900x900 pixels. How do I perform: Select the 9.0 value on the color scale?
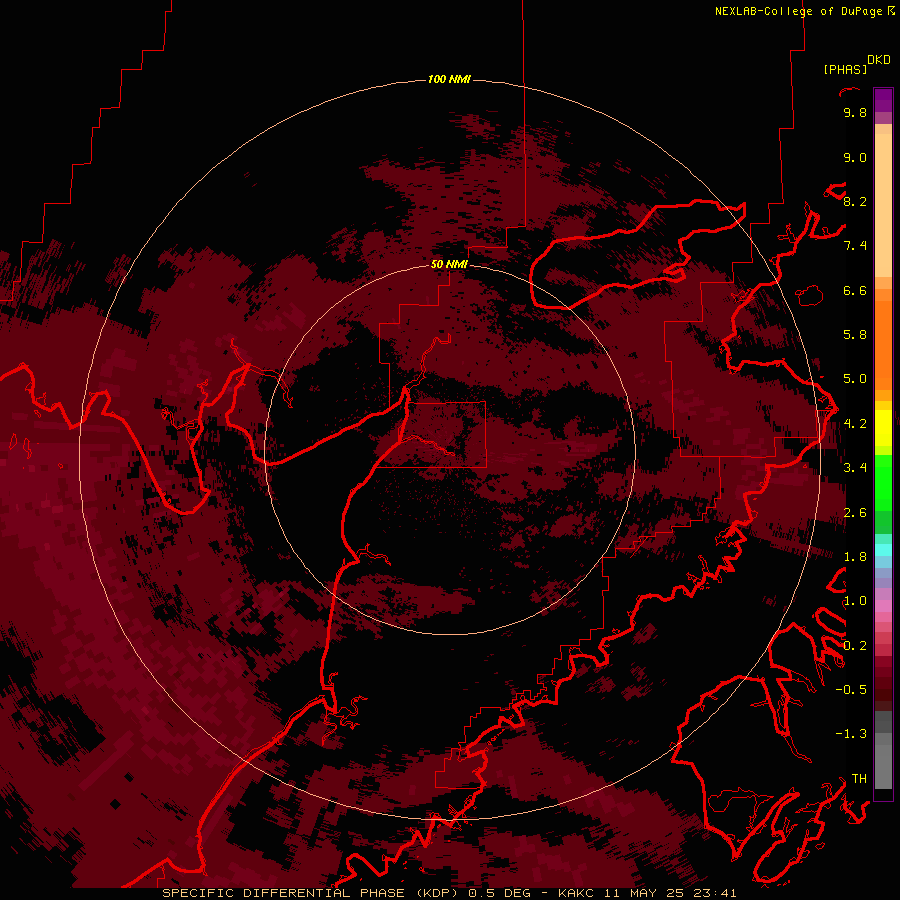[855, 158]
